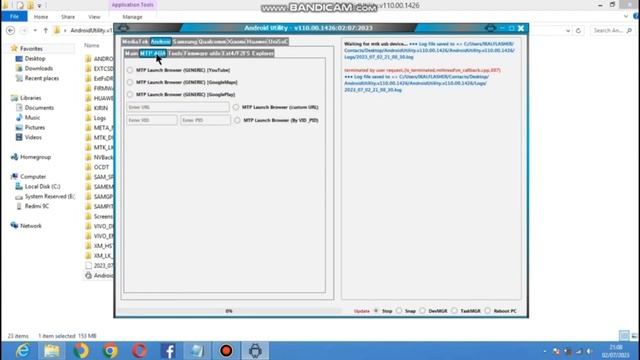Open Local Disk (C:) in sidebar

pos(42,187)
